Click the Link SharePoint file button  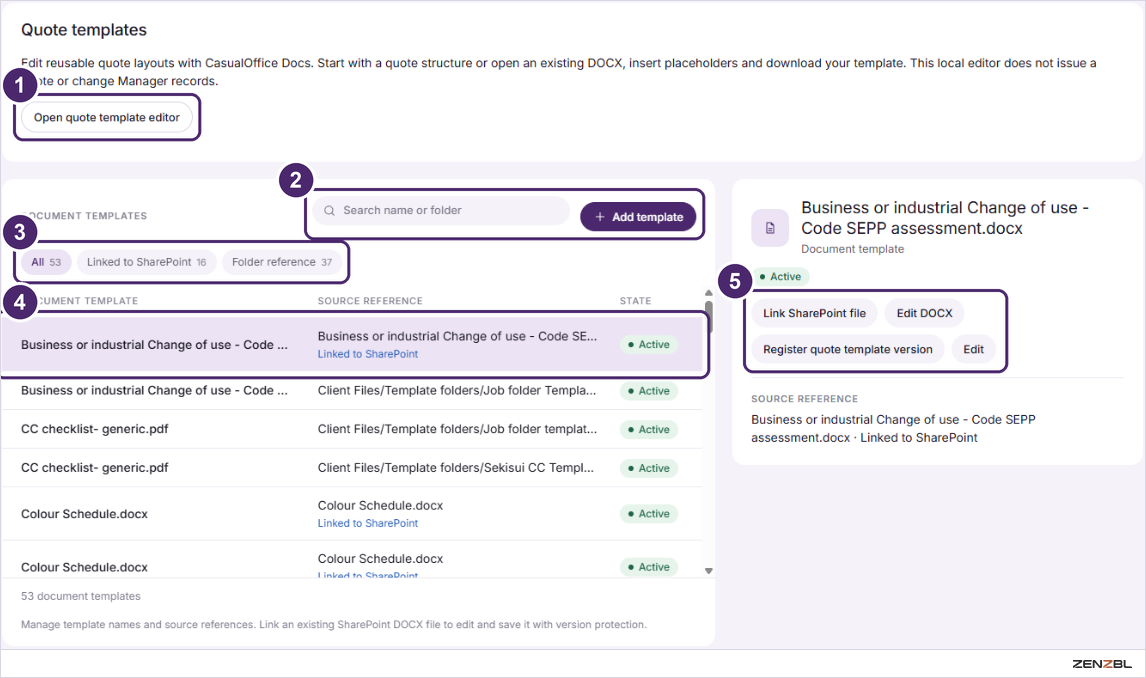(814, 313)
